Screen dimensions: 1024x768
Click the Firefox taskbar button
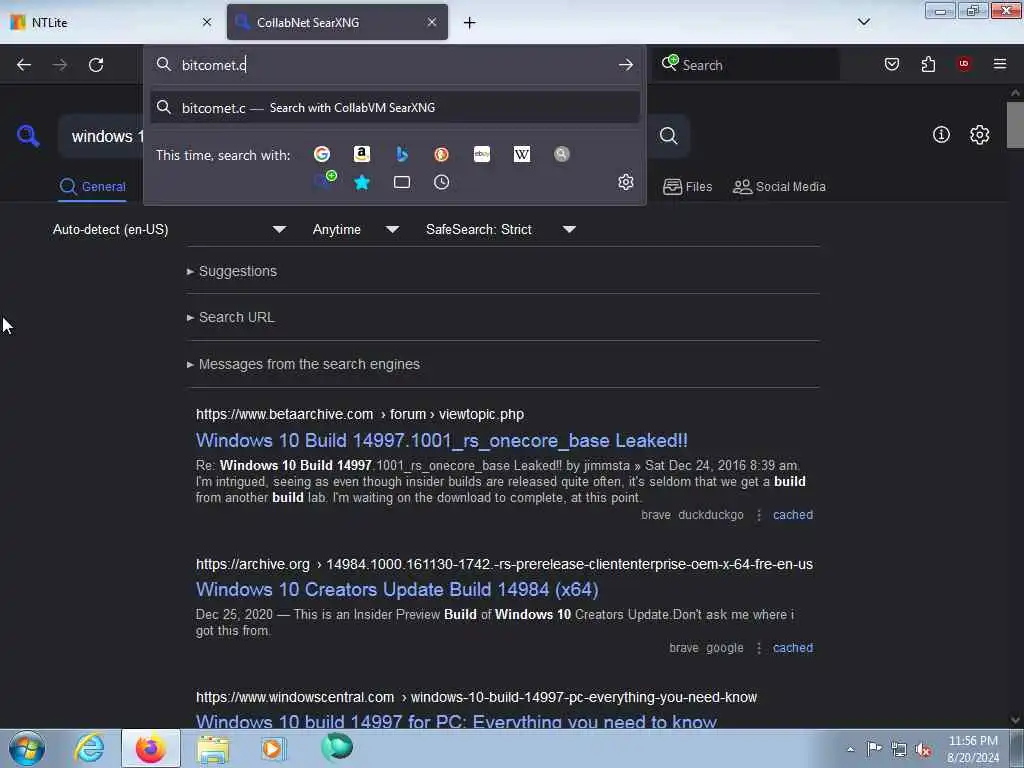pyautogui.click(x=150, y=748)
